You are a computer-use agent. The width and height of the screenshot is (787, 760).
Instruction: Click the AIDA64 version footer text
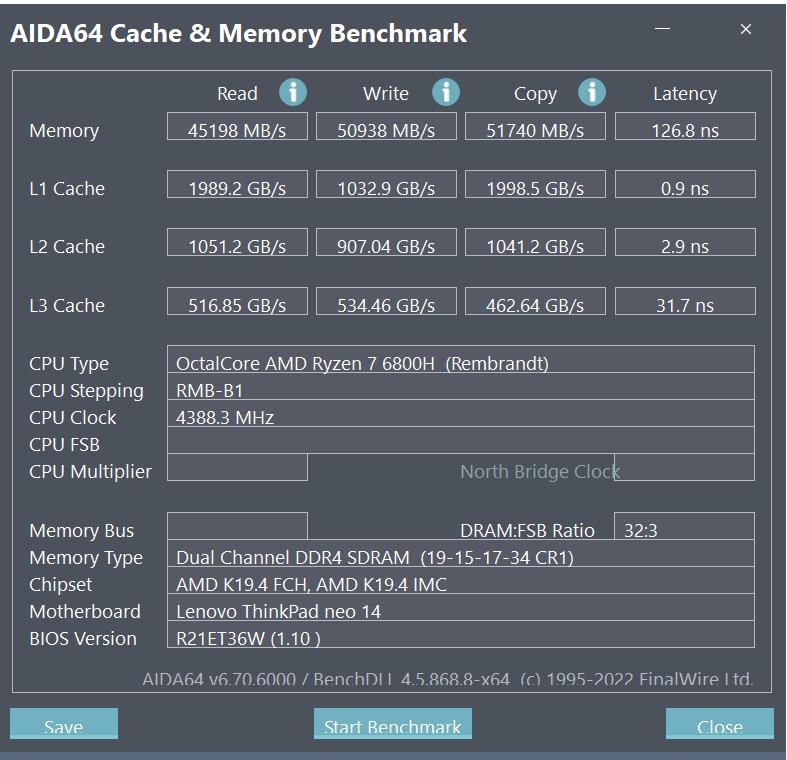pos(448,679)
